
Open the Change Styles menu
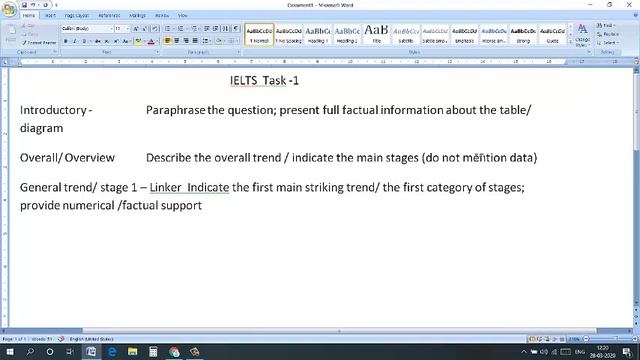click(582, 35)
